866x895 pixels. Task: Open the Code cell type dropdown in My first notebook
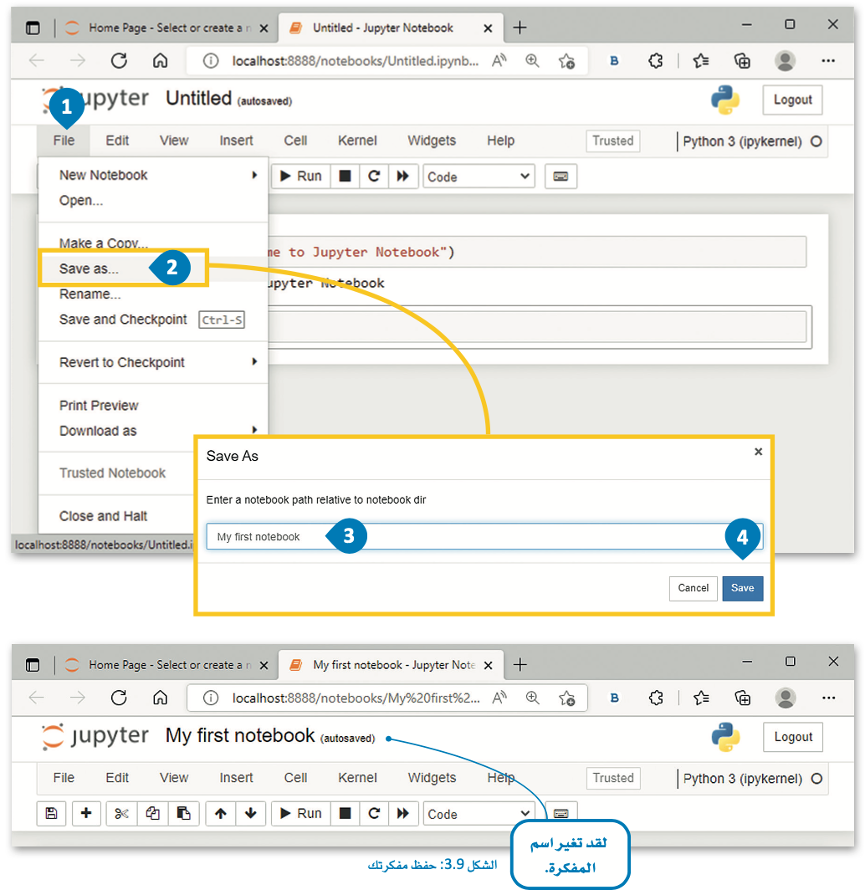(x=478, y=813)
